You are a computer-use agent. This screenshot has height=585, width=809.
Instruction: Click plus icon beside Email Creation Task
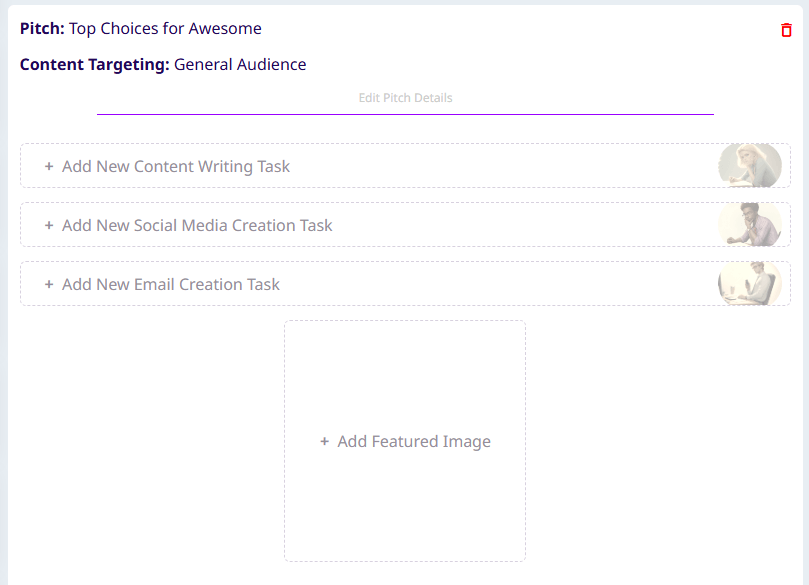coord(49,284)
